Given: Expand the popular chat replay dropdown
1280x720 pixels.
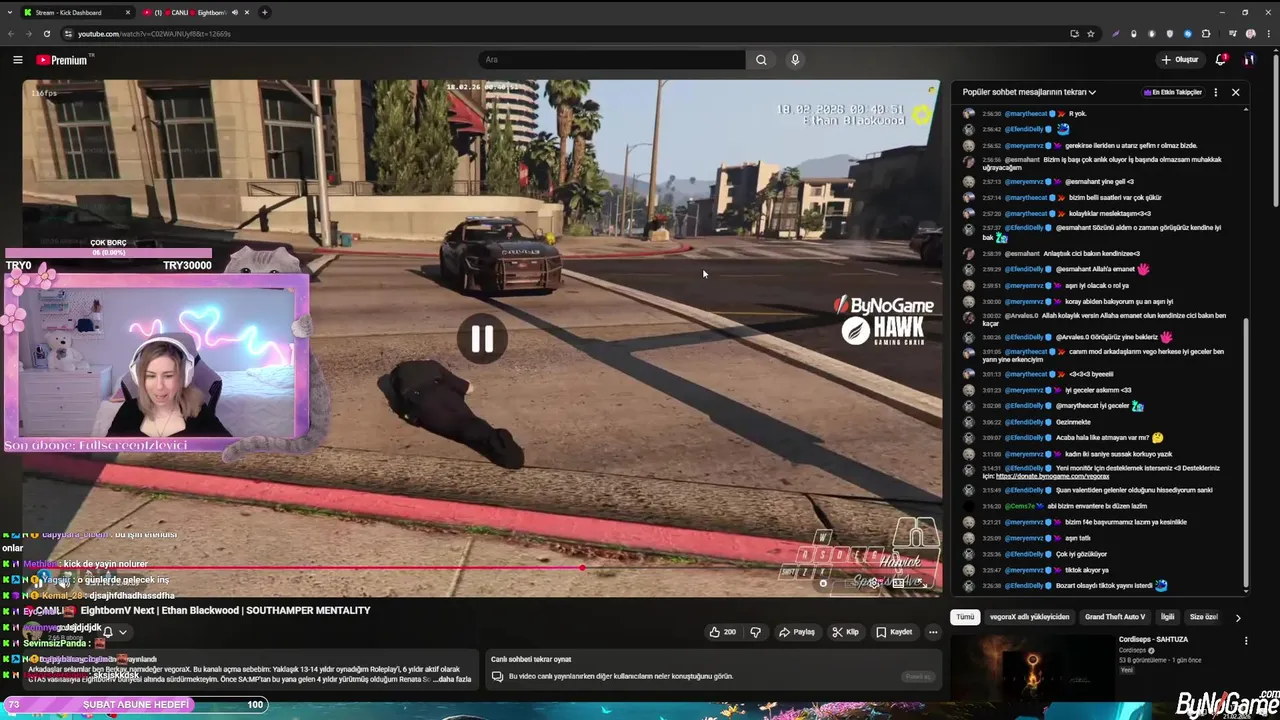Looking at the screenshot, I should (1029, 92).
